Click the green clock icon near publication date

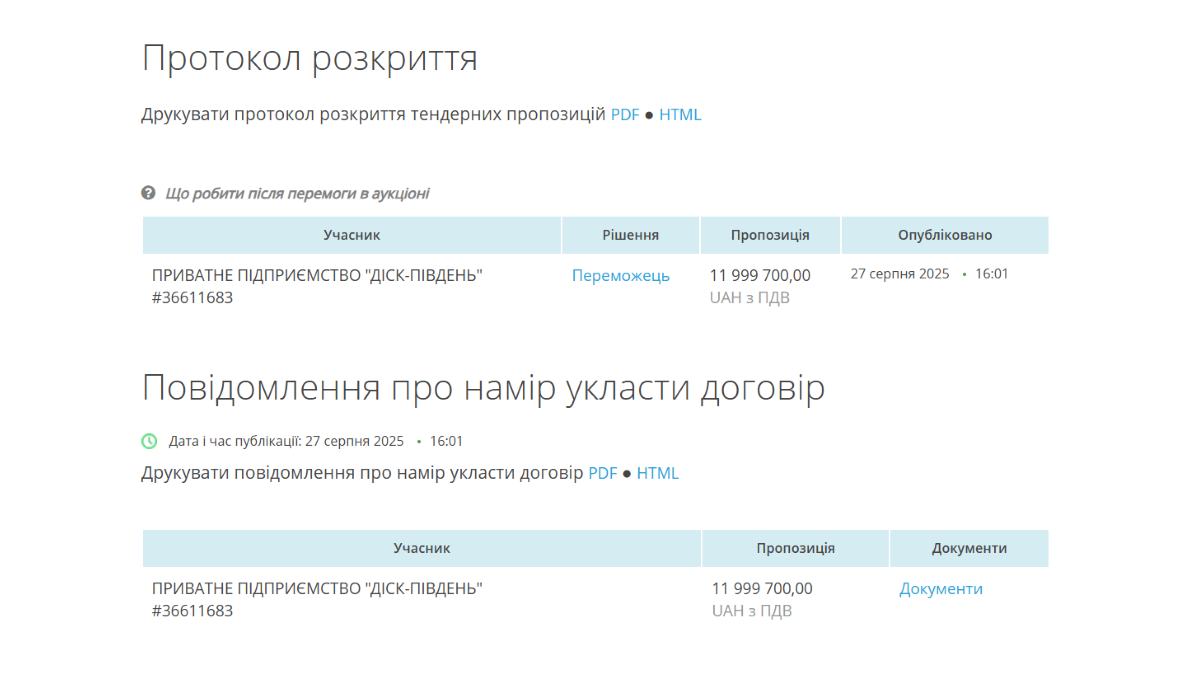click(x=149, y=440)
